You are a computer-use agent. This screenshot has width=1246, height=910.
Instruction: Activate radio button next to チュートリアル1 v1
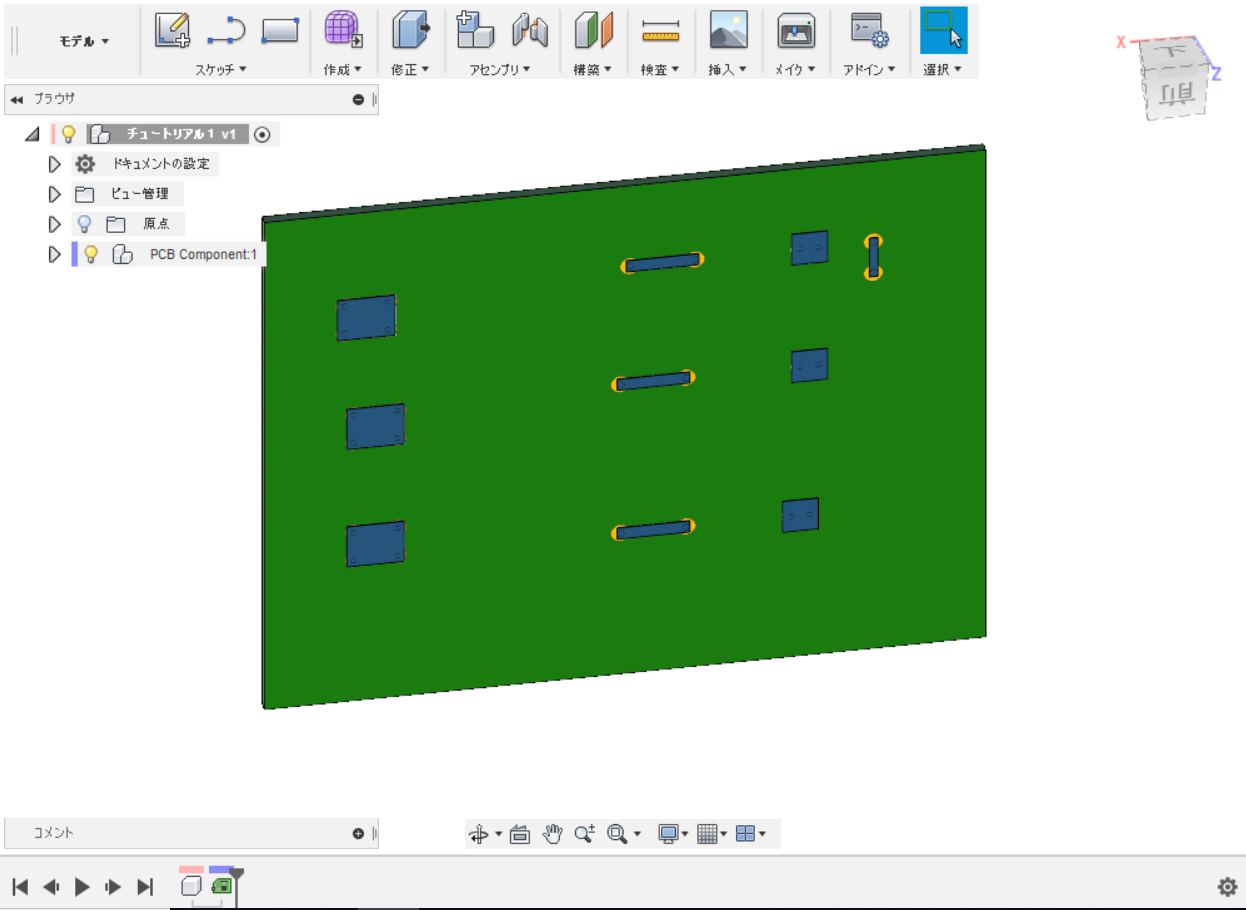click(262, 134)
